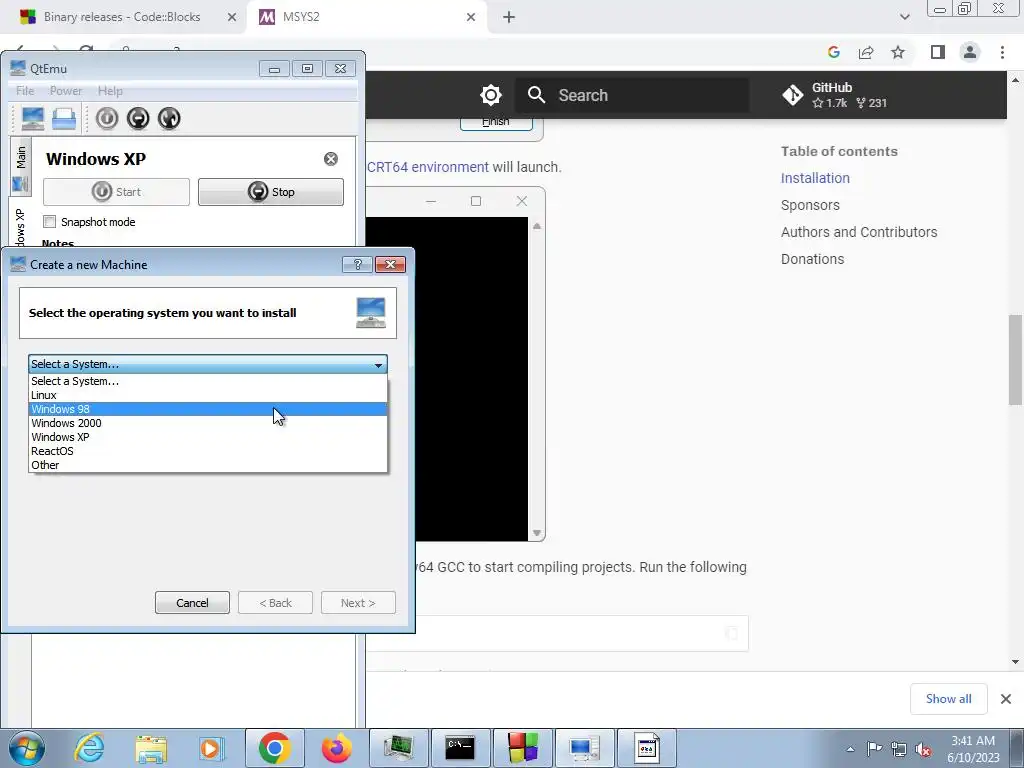The height and width of the screenshot is (768, 1024).
Task: Show hidden tray icons arrow
Action: [x=850, y=749]
